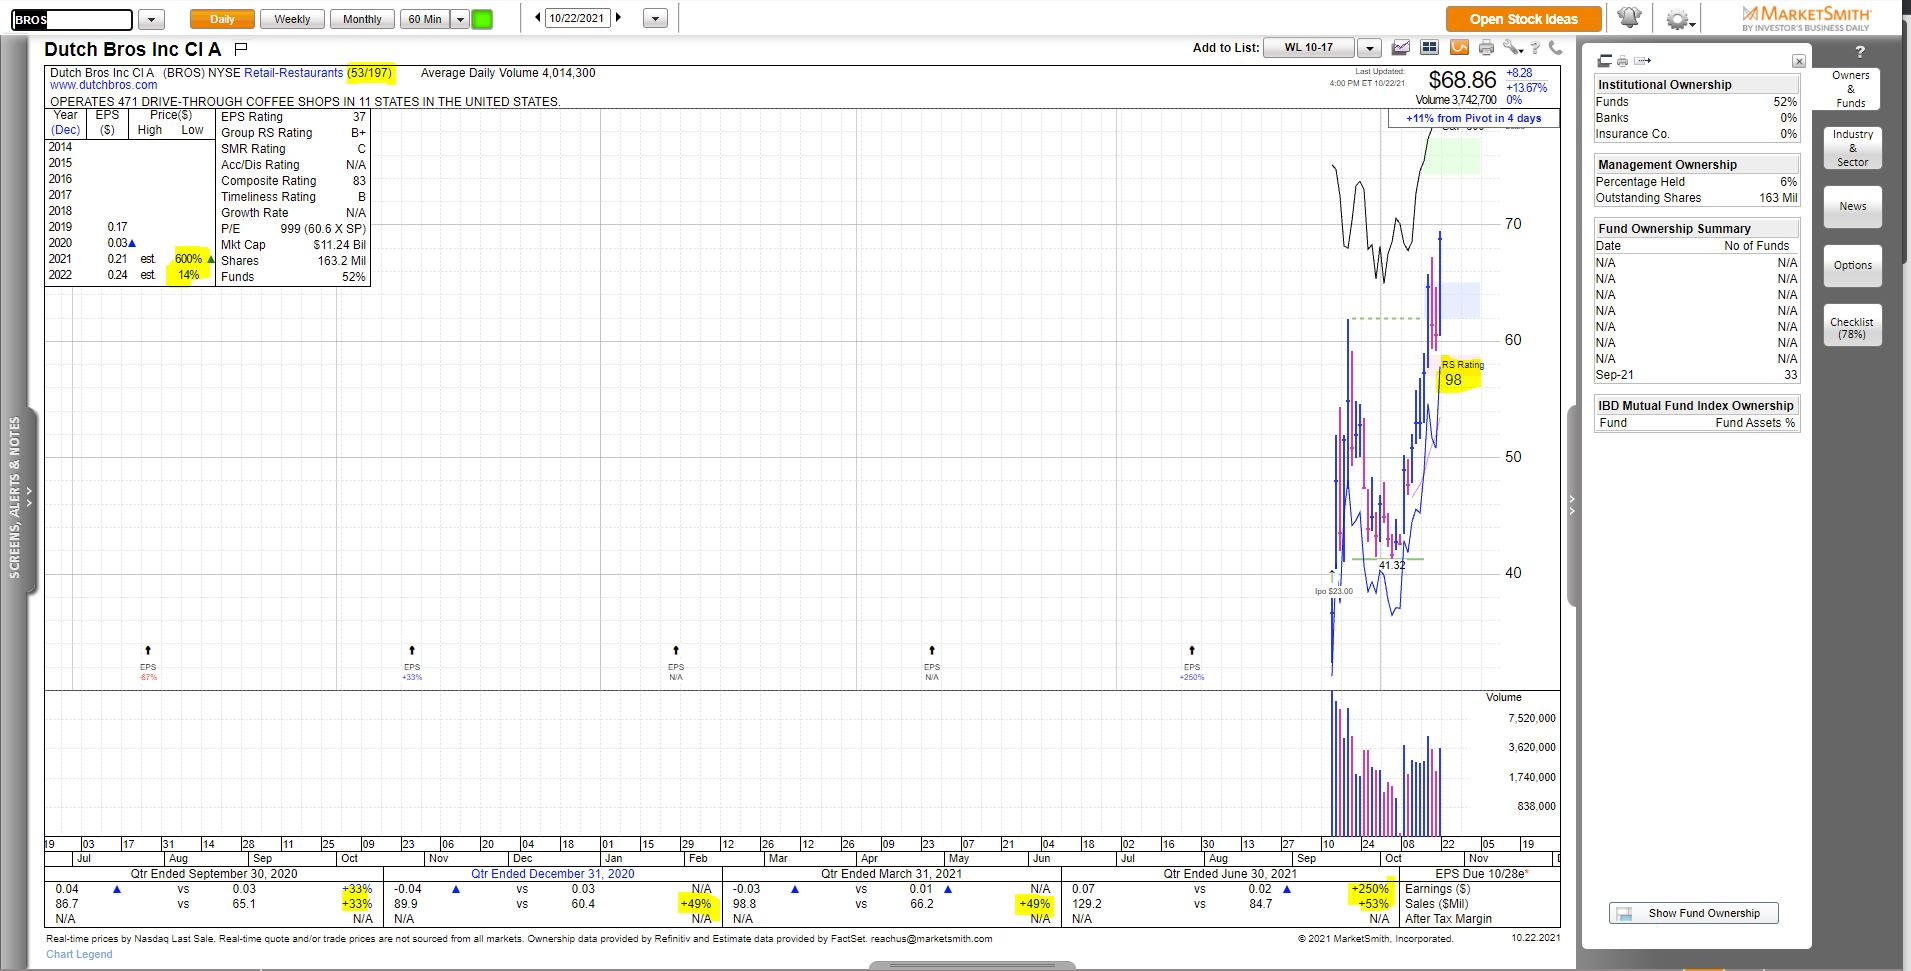Click the 10/22/2021 date field

(x=577, y=18)
